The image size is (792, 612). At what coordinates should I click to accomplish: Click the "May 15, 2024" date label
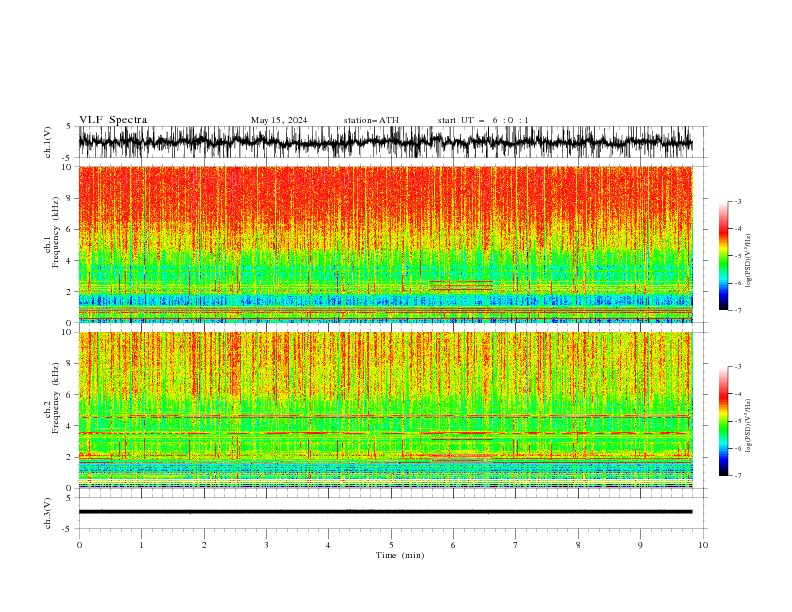[279, 120]
